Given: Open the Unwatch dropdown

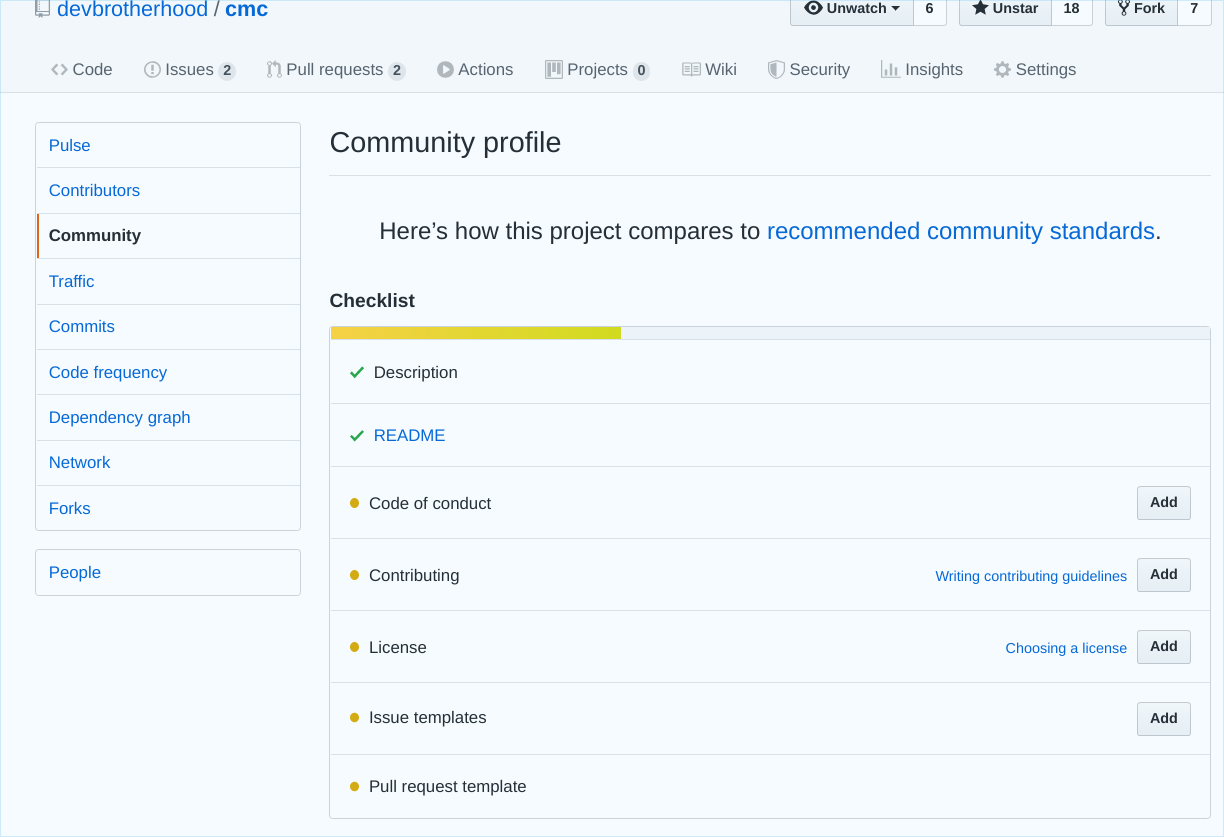Looking at the screenshot, I should (x=851, y=9).
